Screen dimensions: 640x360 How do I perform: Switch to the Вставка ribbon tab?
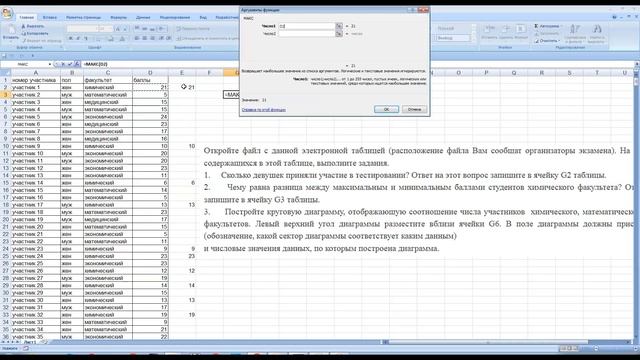(x=50, y=18)
